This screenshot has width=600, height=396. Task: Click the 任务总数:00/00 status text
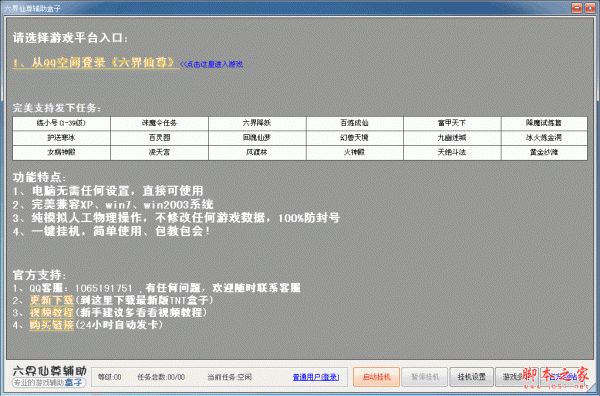click(x=161, y=377)
